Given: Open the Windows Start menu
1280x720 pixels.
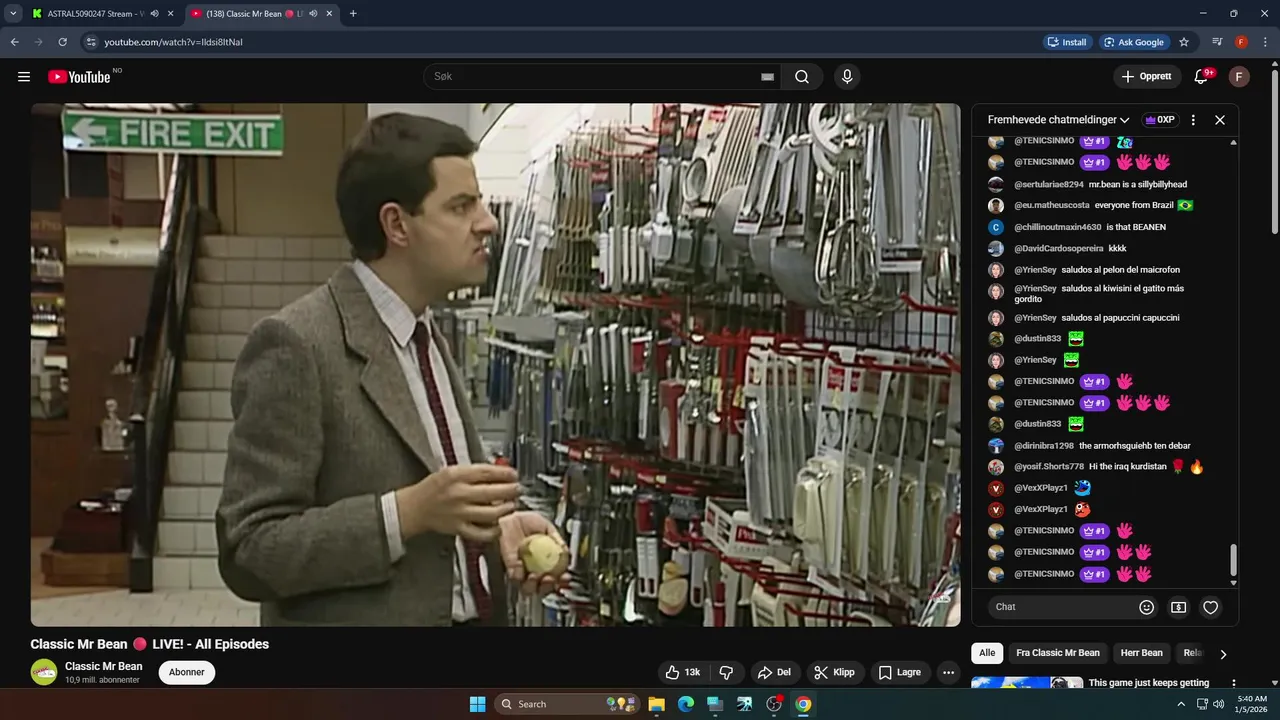Looking at the screenshot, I should pyautogui.click(x=477, y=704).
